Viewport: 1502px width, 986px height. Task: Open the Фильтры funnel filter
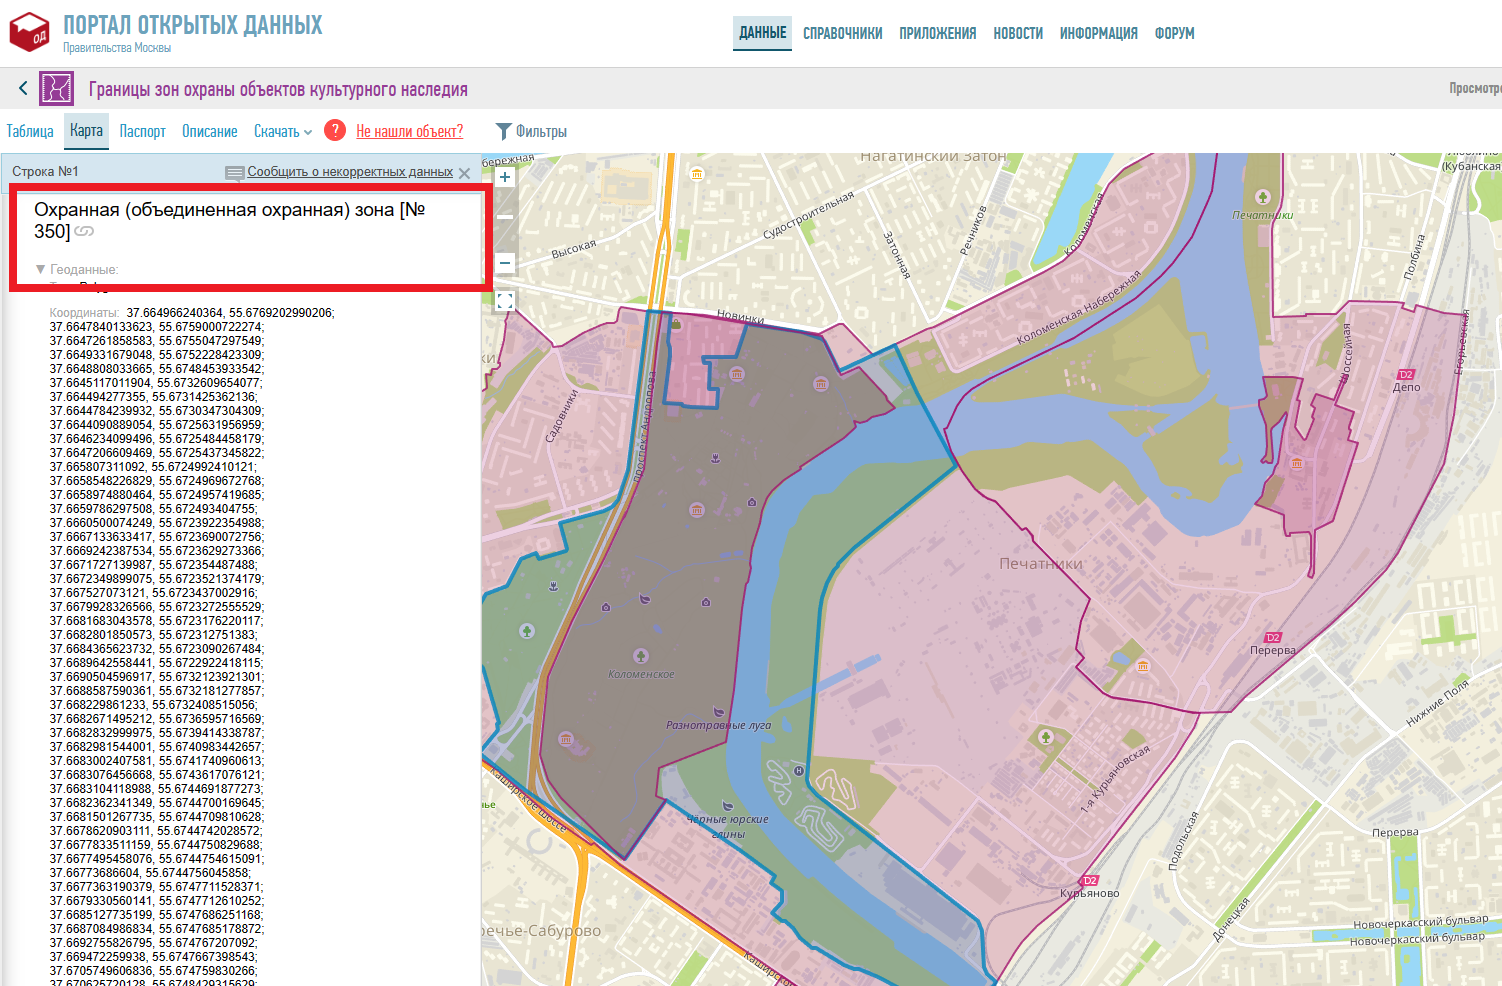[531, 131]
